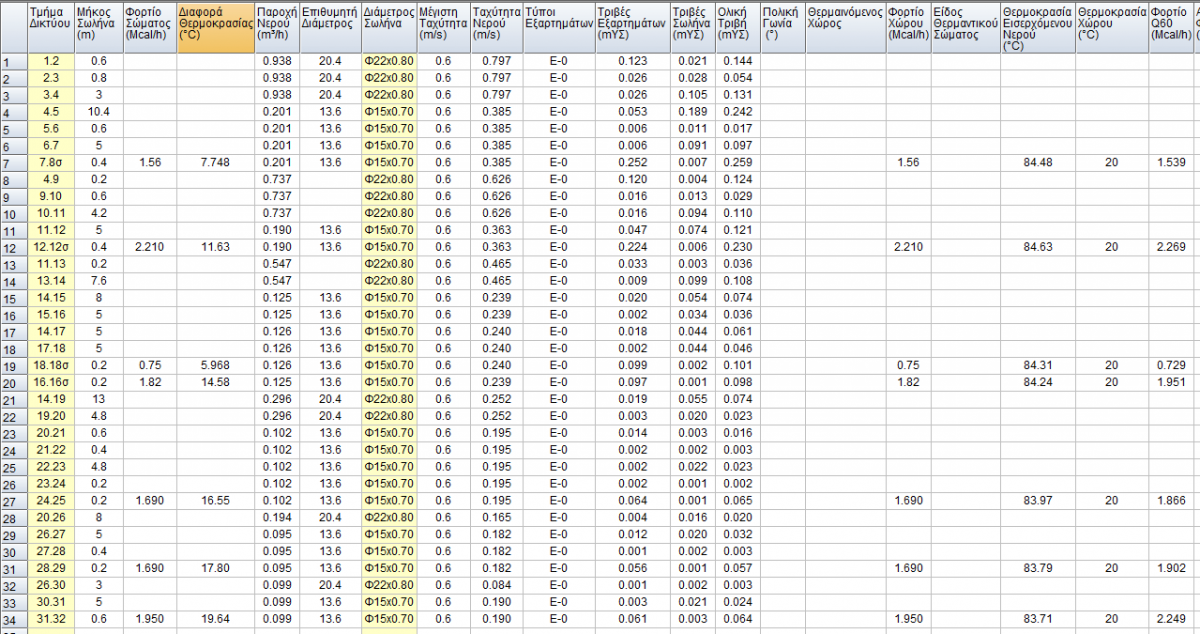Click temperature difference cell '14.58'
This screenshot has width=1200, height=634.
point(215,382)
